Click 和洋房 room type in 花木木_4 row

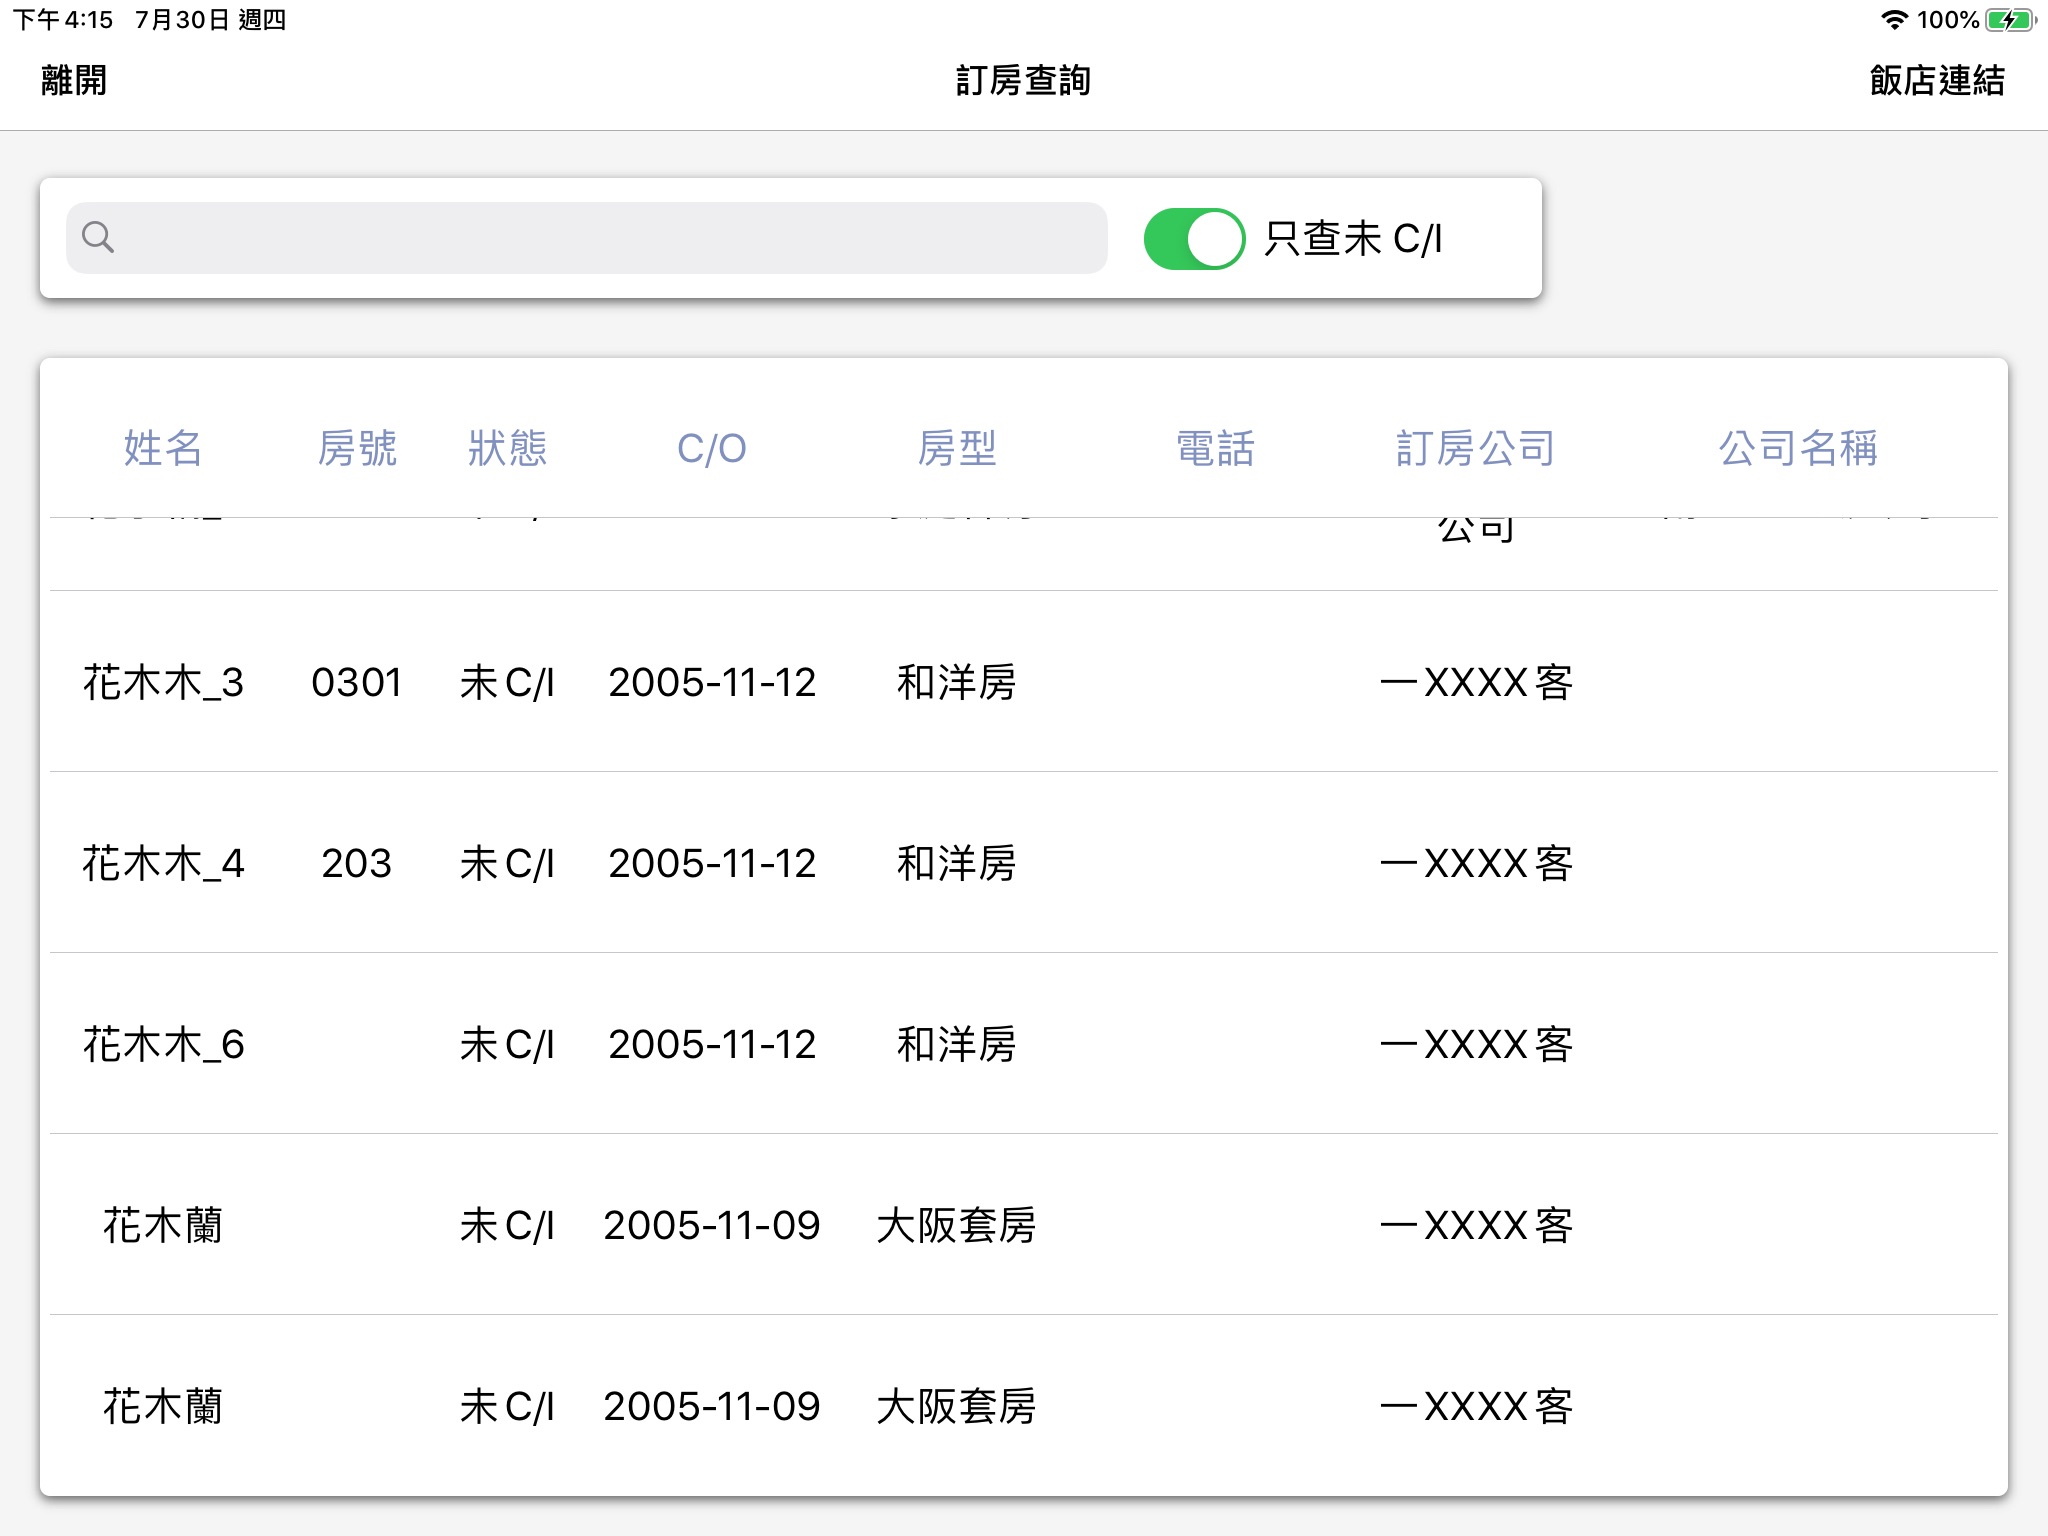click(x=957, y=863)
